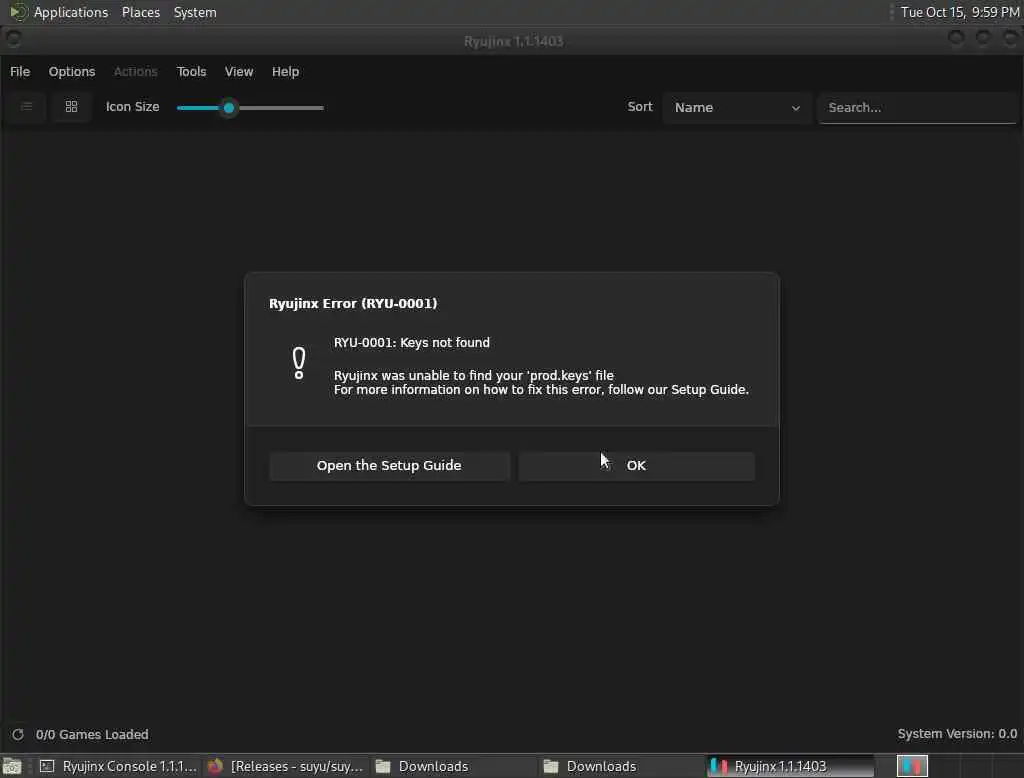Open the workspace switcher at bottom right
The image size is (1024, 778).
click(912, 766)
